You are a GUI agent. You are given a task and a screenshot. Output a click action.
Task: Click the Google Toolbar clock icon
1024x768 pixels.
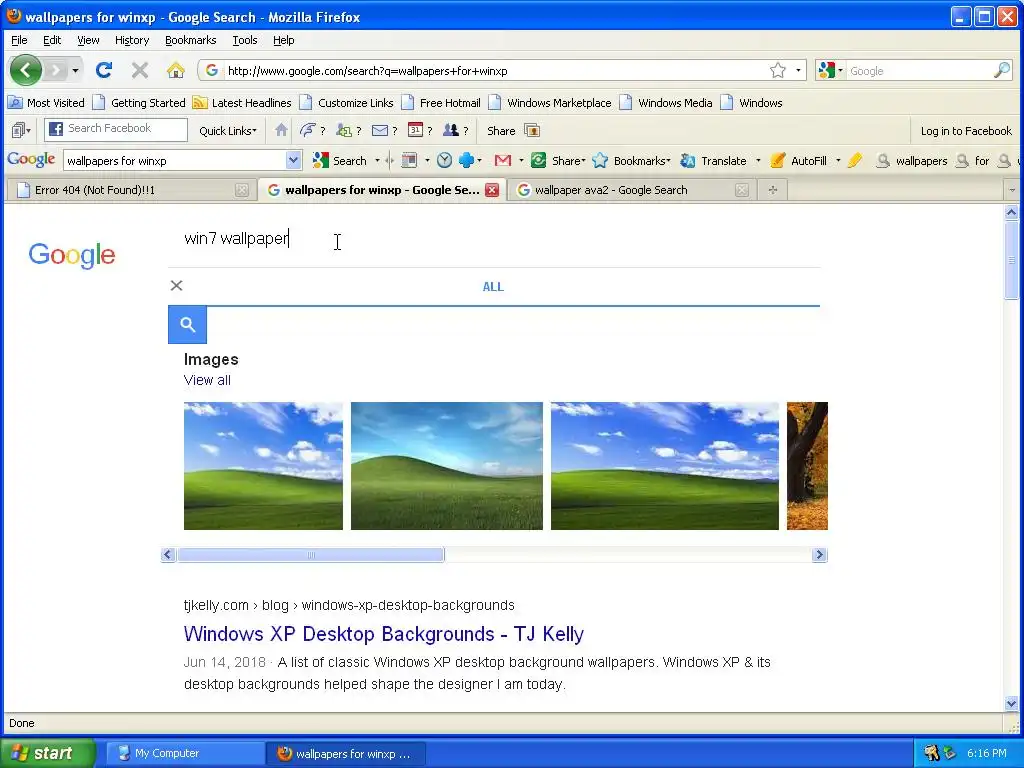(x=444, y=160)
